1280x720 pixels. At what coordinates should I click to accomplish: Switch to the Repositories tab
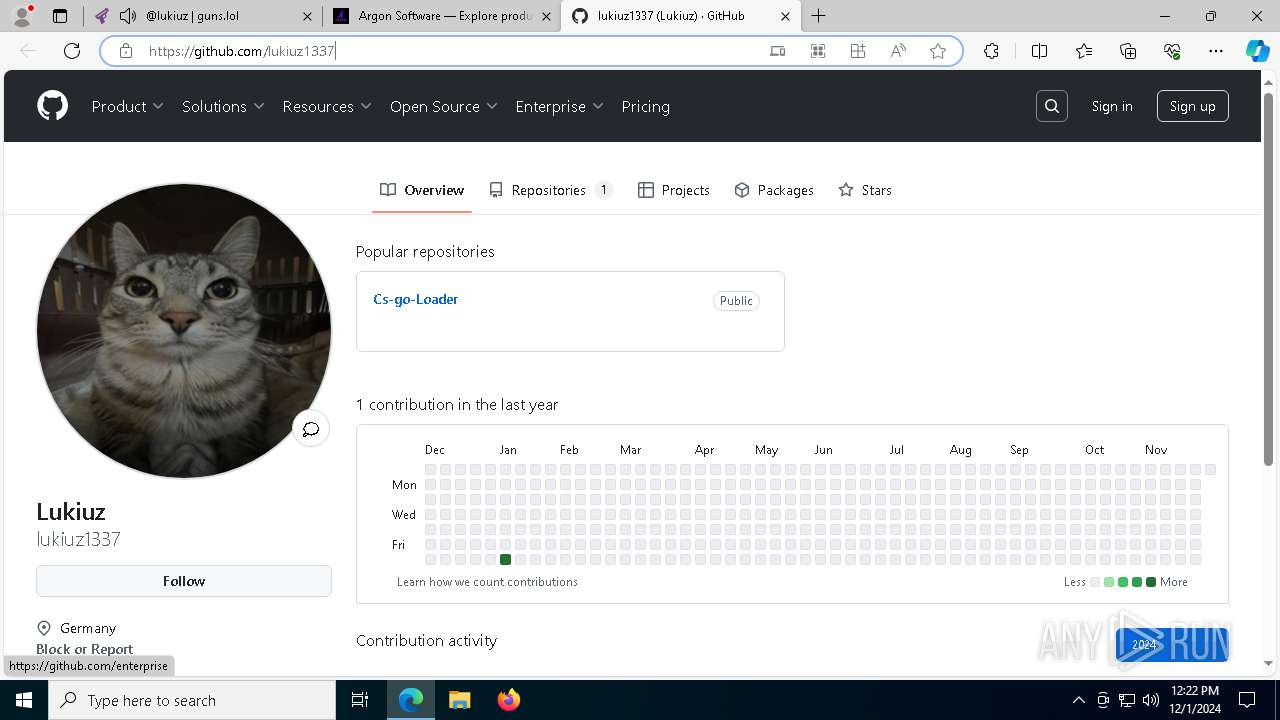click(x=551, y=190)
